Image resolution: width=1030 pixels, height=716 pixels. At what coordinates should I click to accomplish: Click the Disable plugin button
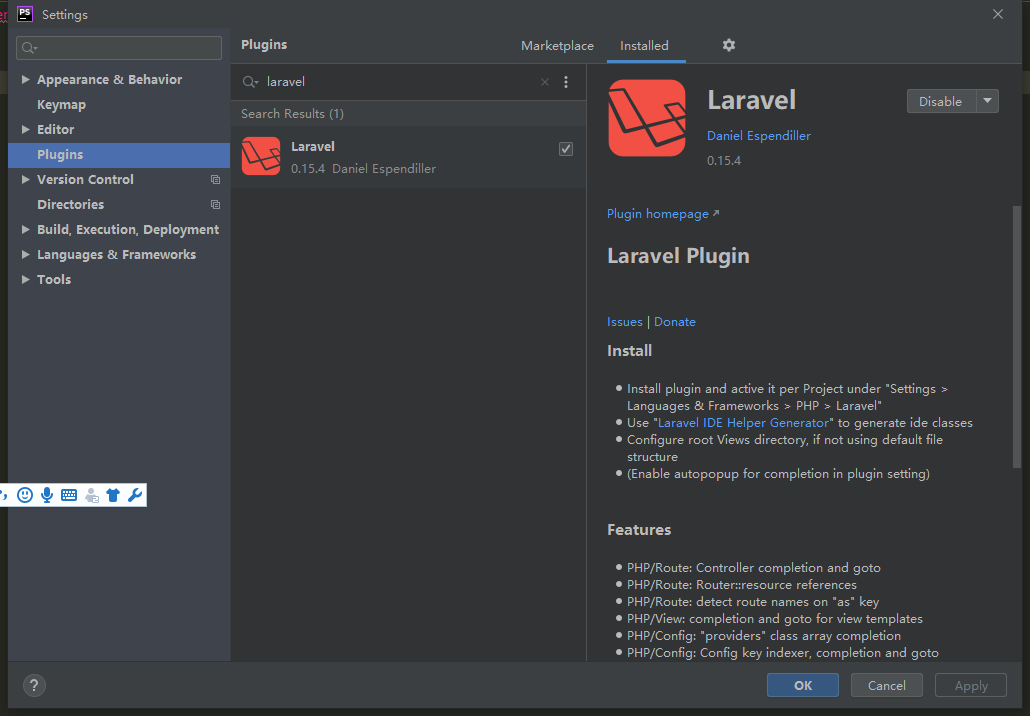(x=941, y=101)
